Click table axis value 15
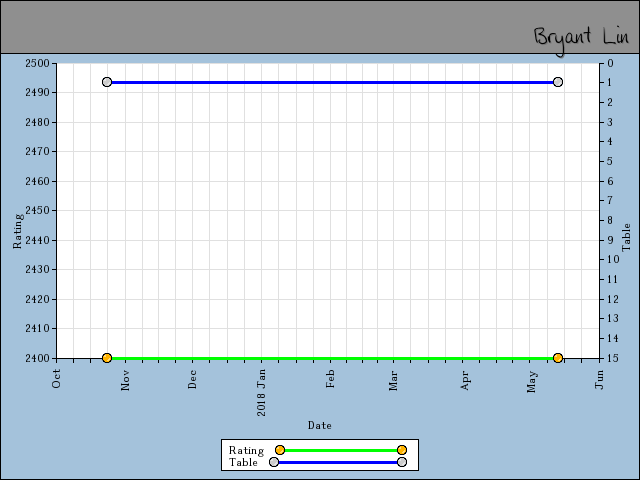This screenshot has height=480, width=640. click(x=613, y=358)
